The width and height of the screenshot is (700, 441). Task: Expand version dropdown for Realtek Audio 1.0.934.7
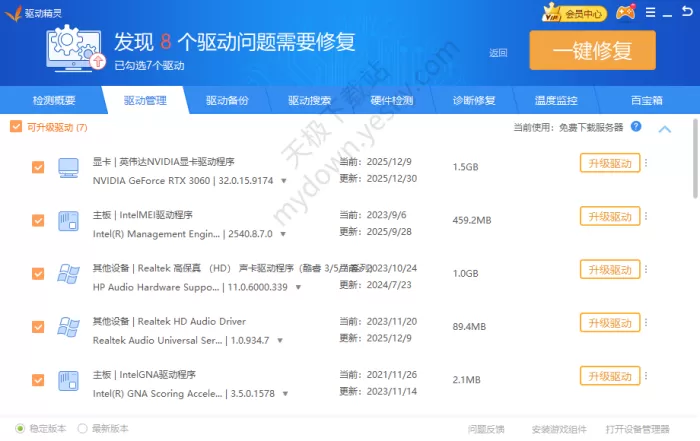tap(280, 341)
